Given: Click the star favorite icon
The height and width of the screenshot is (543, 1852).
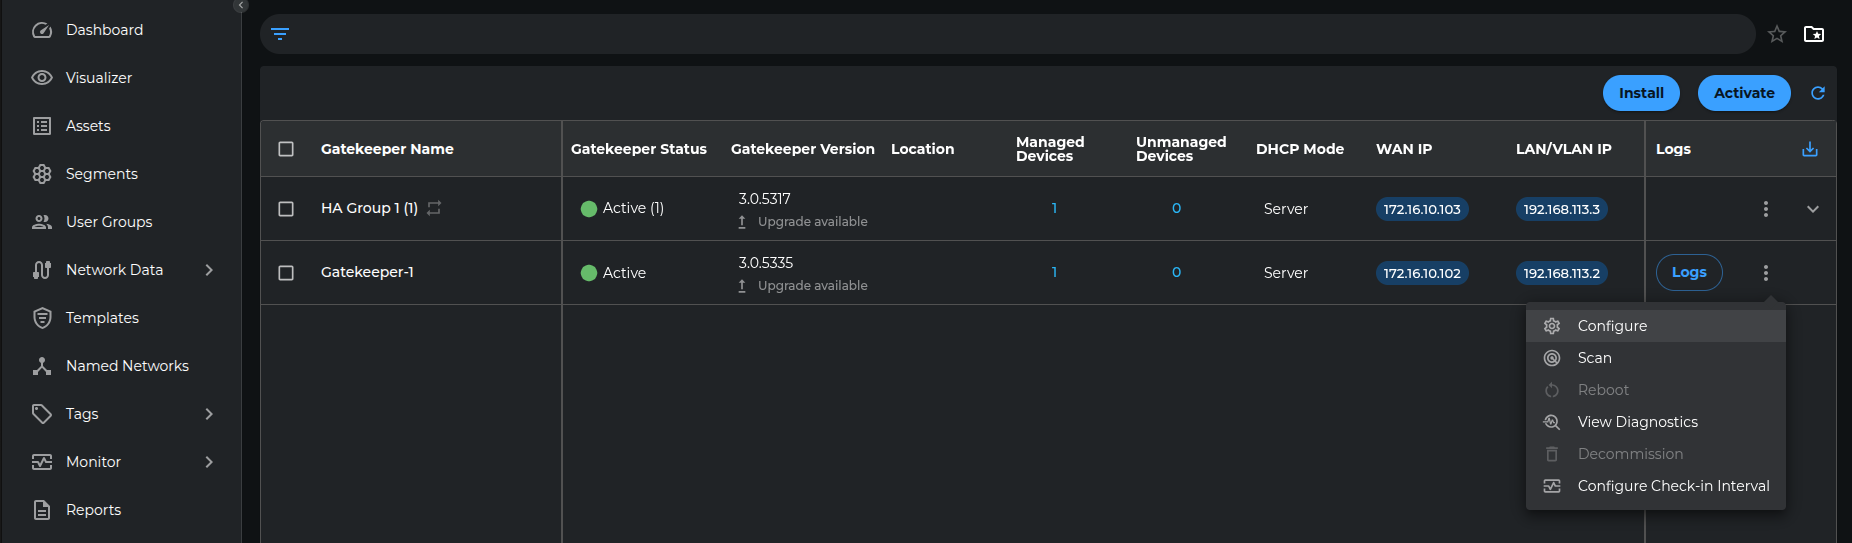Looking at the screenshot, I should coord(1776,34).
